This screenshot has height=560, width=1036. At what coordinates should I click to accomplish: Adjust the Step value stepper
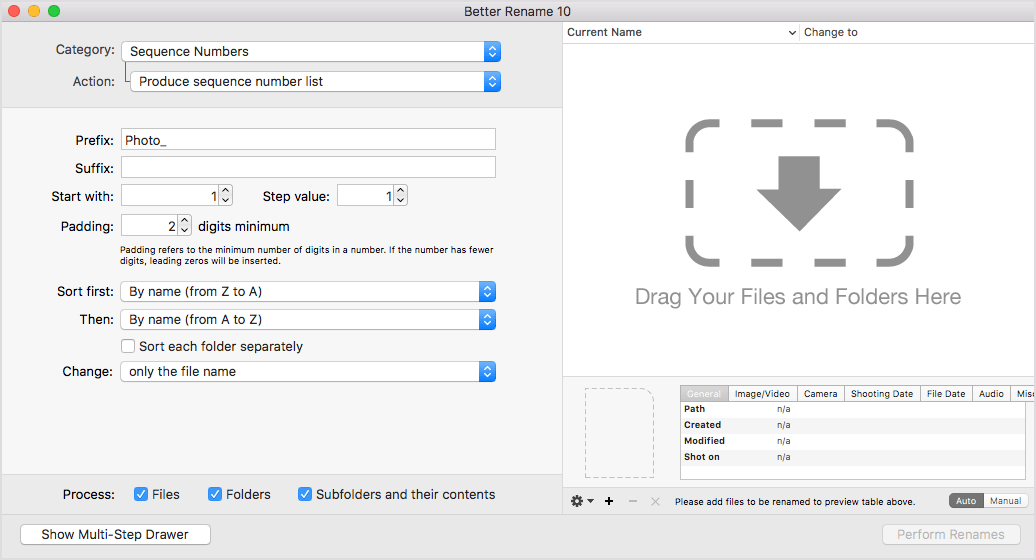click(400, 195)
